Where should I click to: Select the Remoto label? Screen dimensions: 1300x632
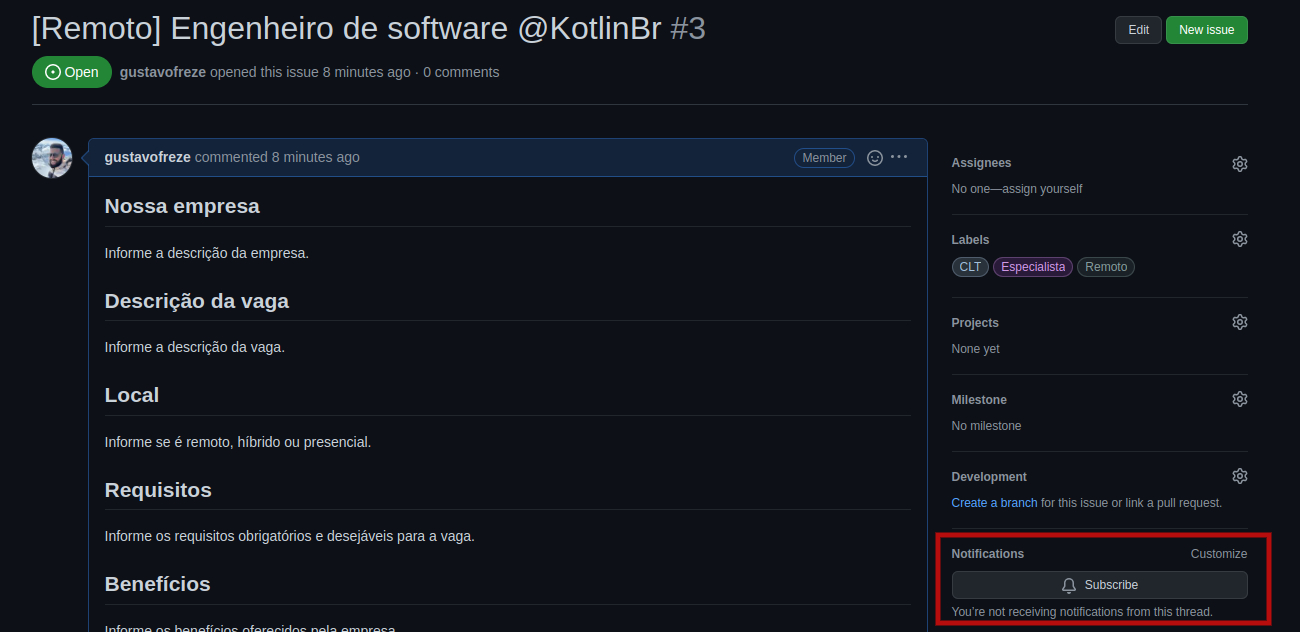pyautogui.click(x=1106, y=267)
